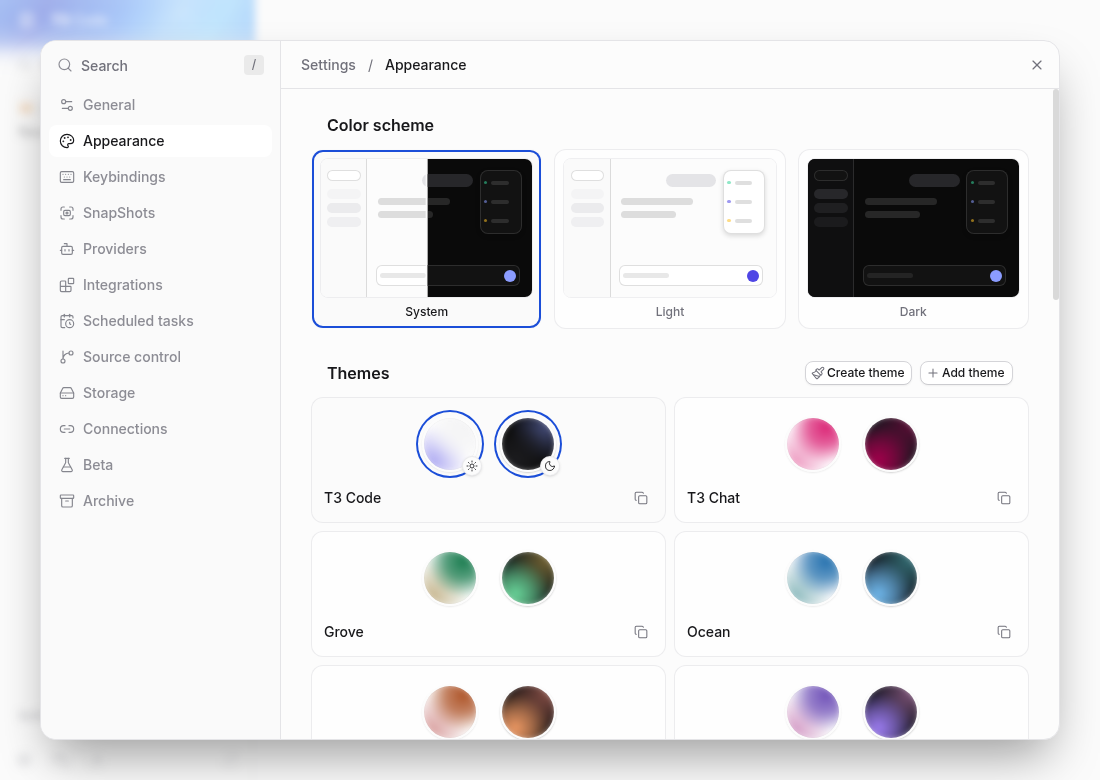Click the Beta flask icon
Image resolution: width=1100 pixels, height=780 pixels.
tap(67, 465)
